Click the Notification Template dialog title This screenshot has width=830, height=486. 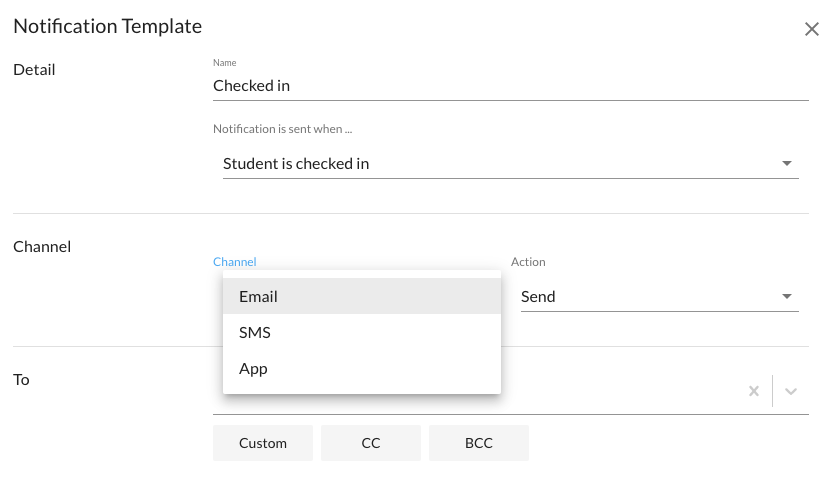[x=107, y=27]
